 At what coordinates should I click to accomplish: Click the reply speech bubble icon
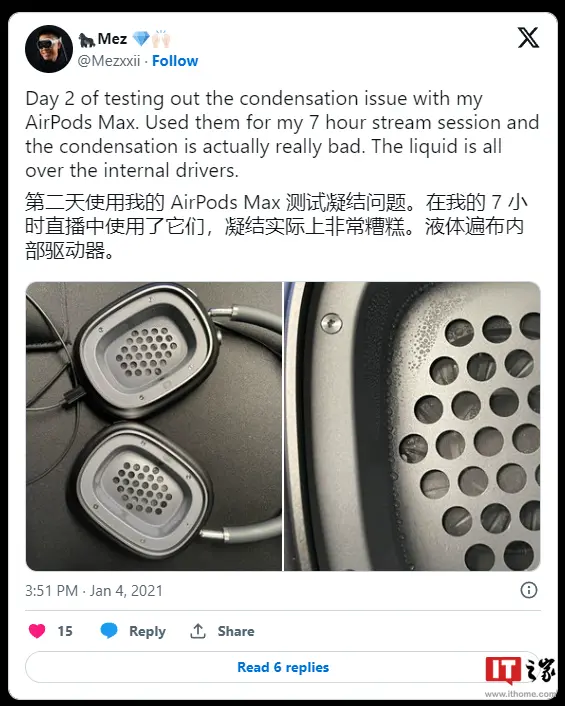pos(108,631)
